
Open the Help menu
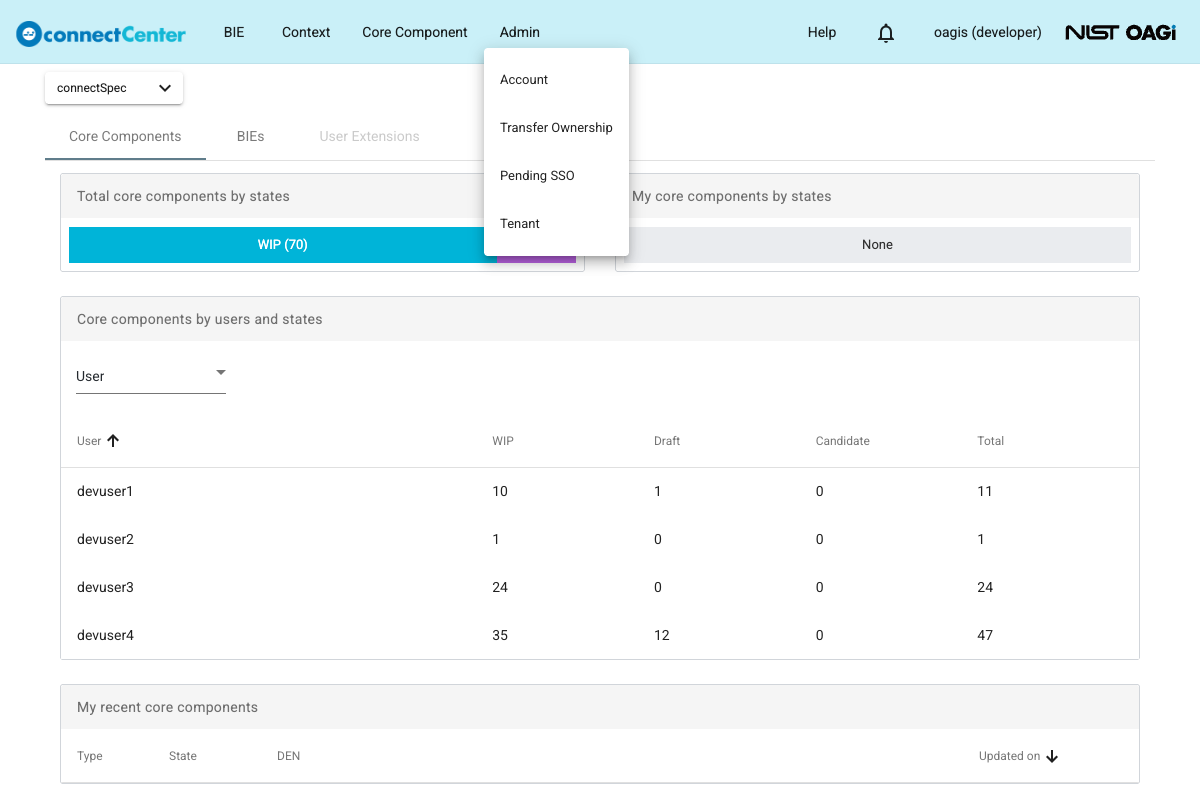click(822, 32)
